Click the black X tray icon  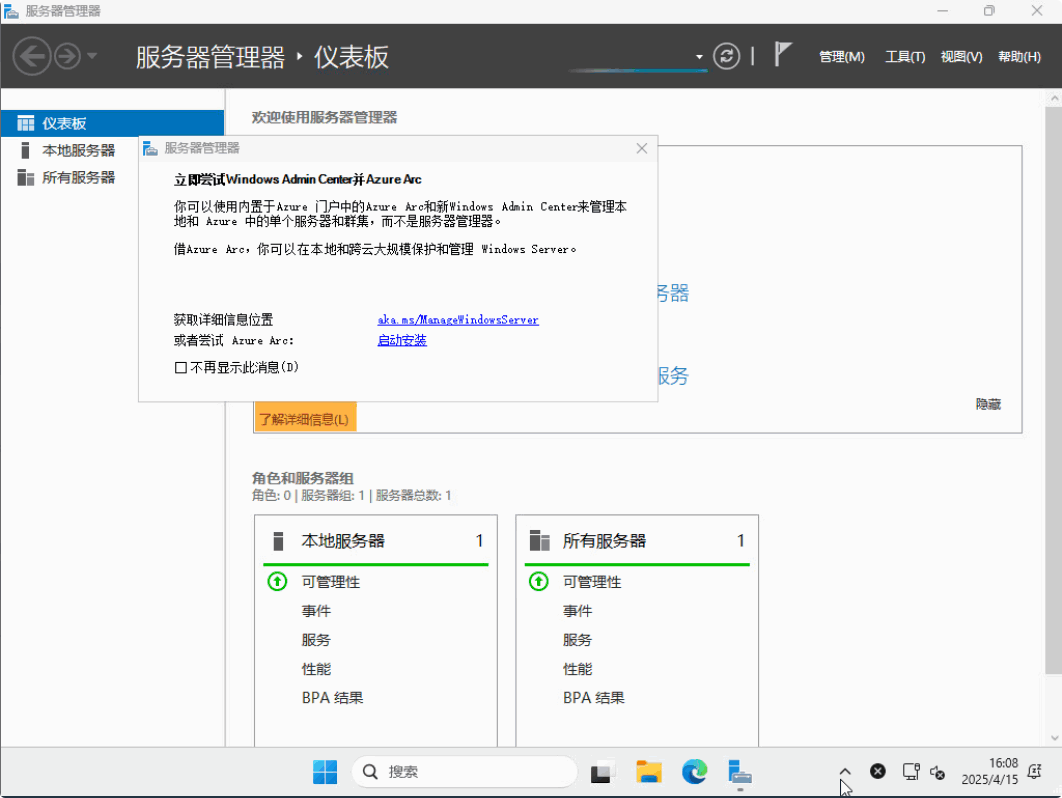[878, 771]
